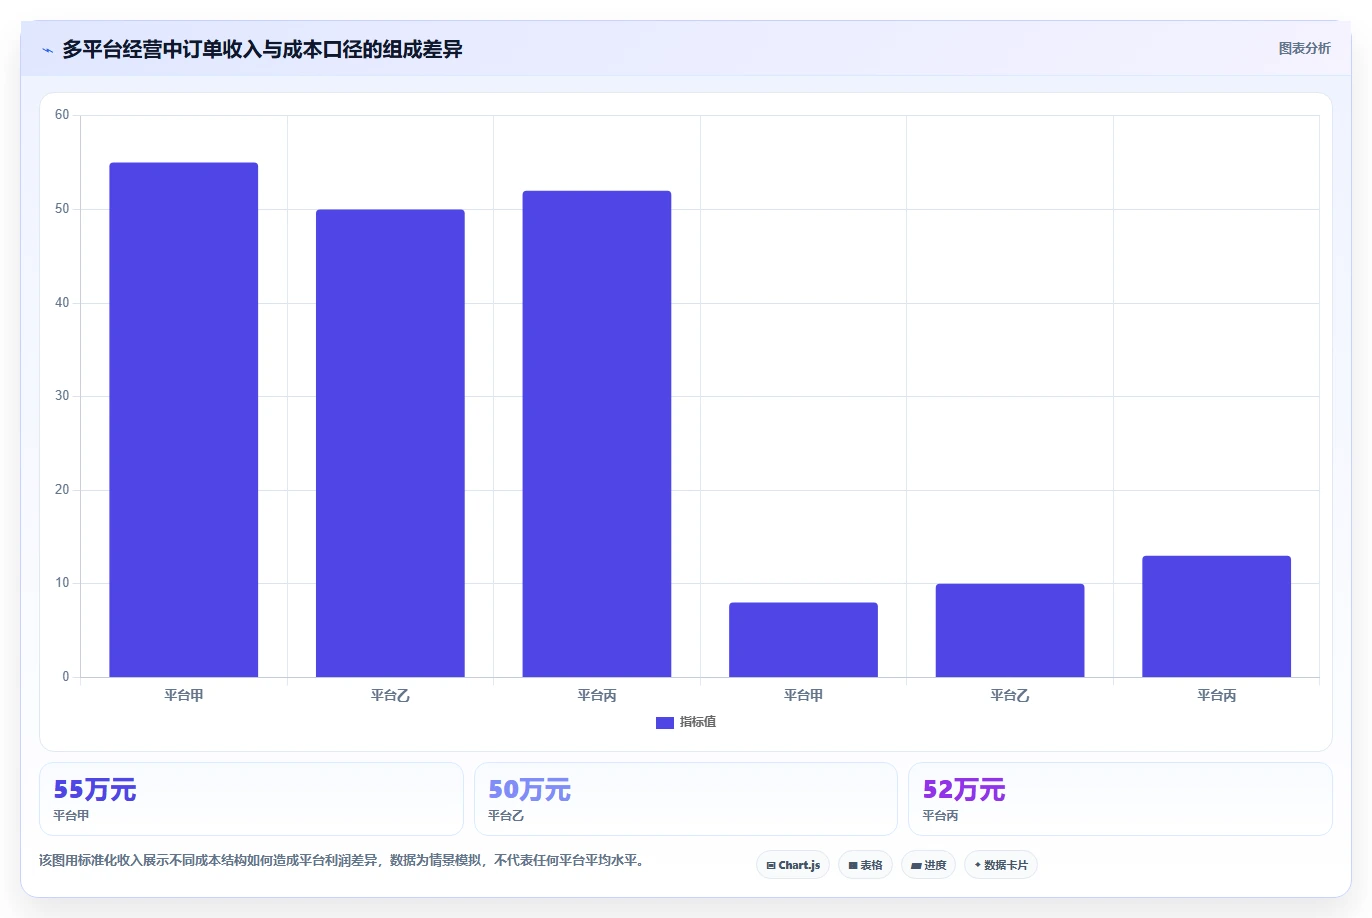The image size is (1372, 918).
Task: Click the 图表分析 label in header
Action: coord(1304,48)
